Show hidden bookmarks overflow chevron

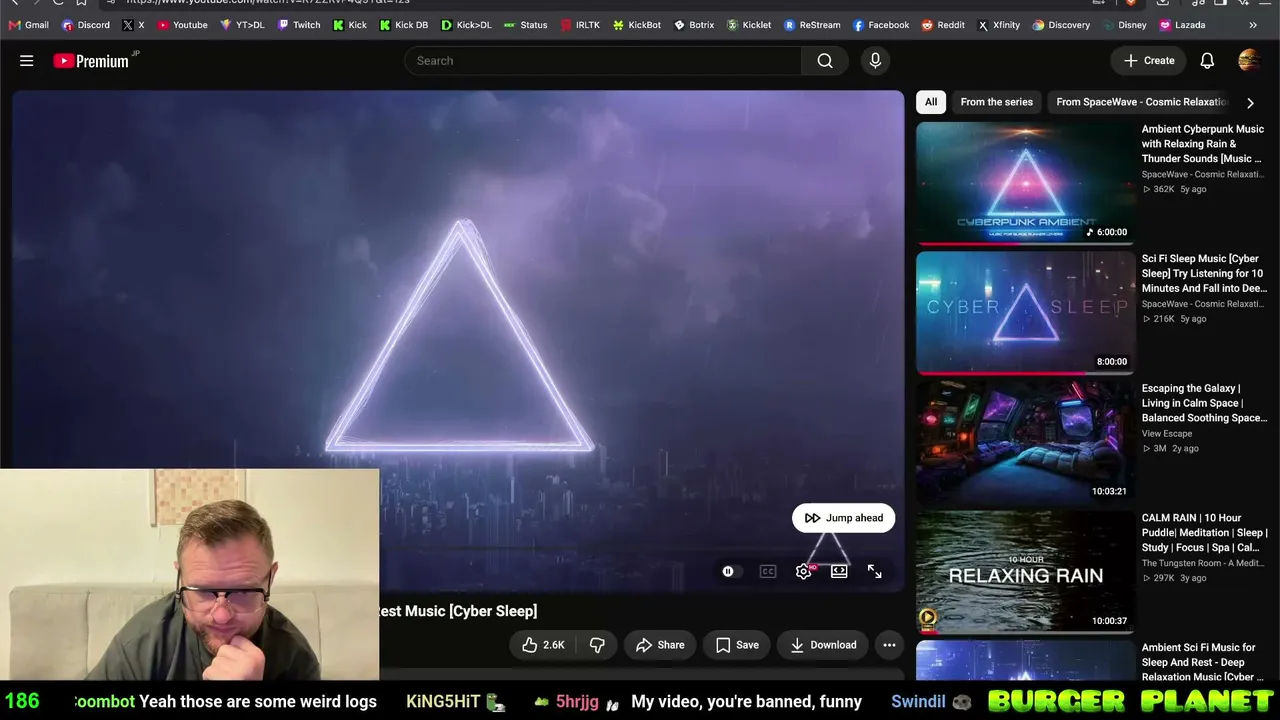click(x=1253, y=25)
